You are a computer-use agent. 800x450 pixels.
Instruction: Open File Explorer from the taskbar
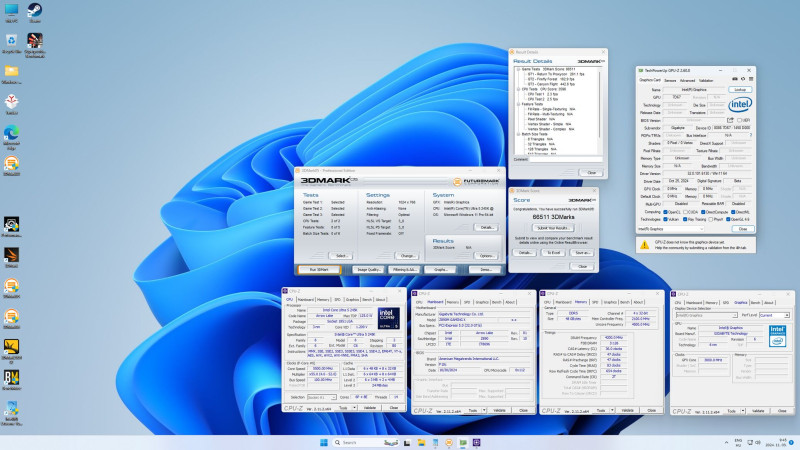coord(421,442)
